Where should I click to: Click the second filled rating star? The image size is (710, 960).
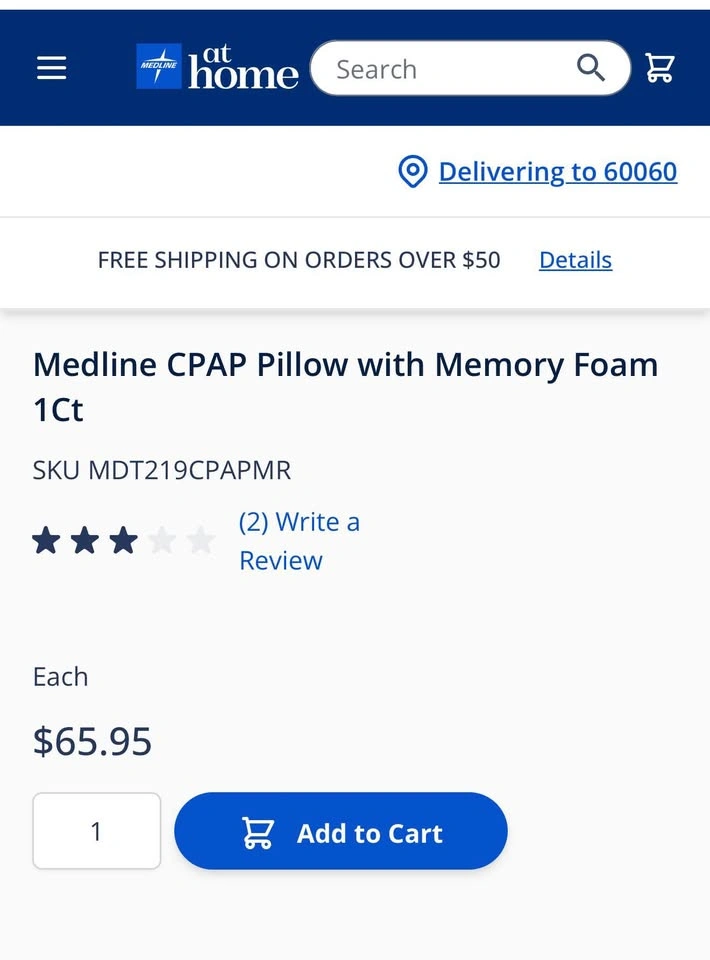pyautogui.click(x=85, y=541)
